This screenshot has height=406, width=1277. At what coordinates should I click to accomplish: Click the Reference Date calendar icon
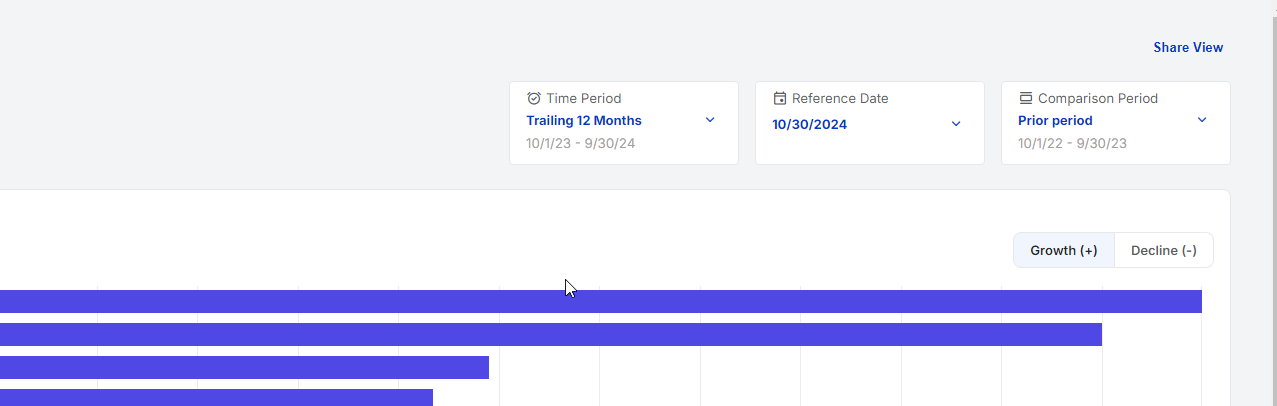[x=780, y=98]
